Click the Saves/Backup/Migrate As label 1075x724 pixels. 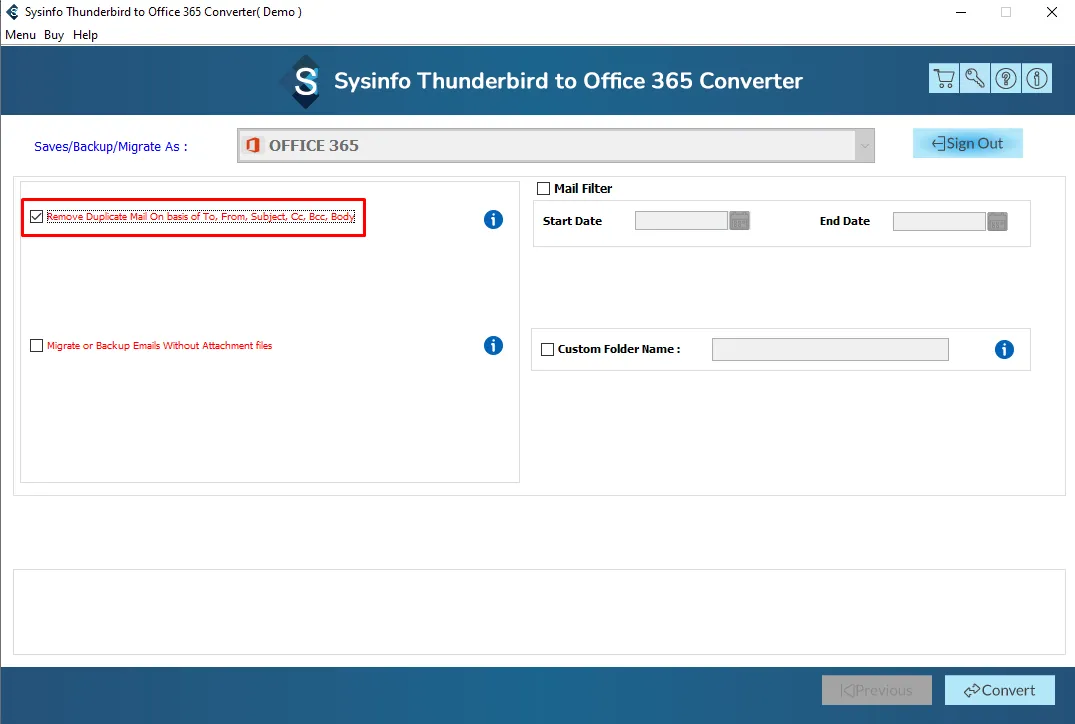pyautogui.click(x=110, y=147)
